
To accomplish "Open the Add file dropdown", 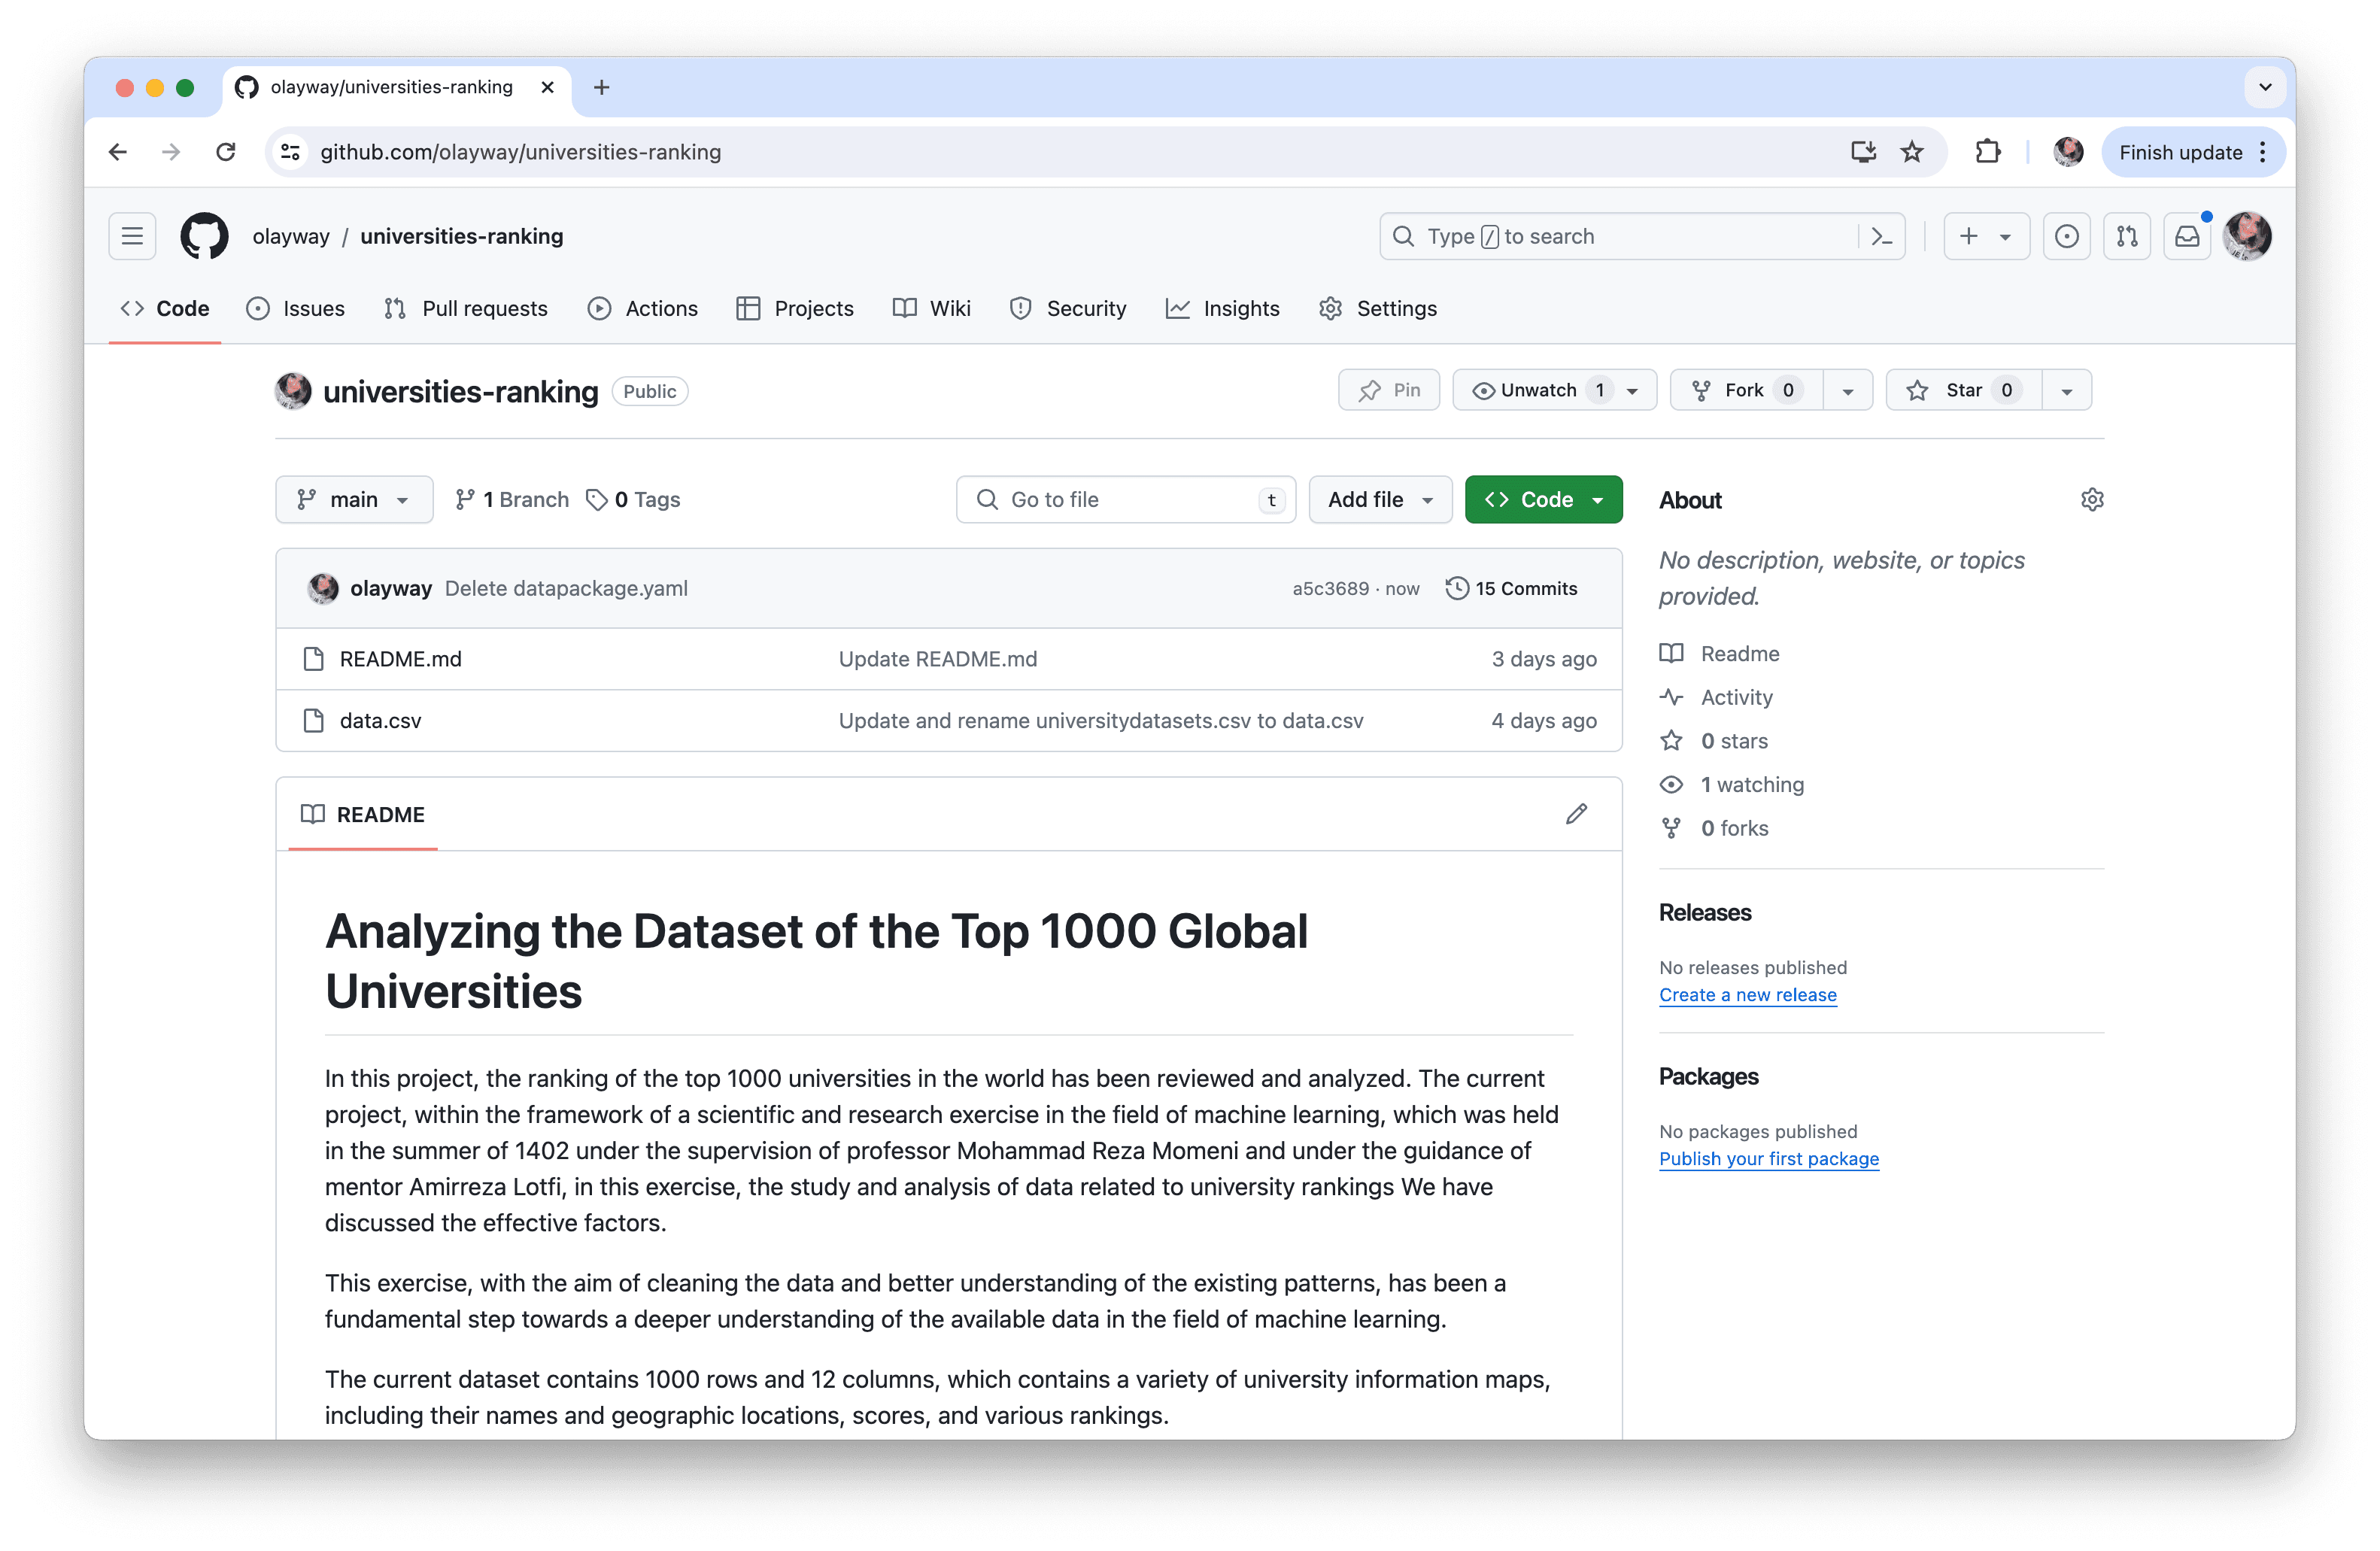I will click(x=1380, y=499).
